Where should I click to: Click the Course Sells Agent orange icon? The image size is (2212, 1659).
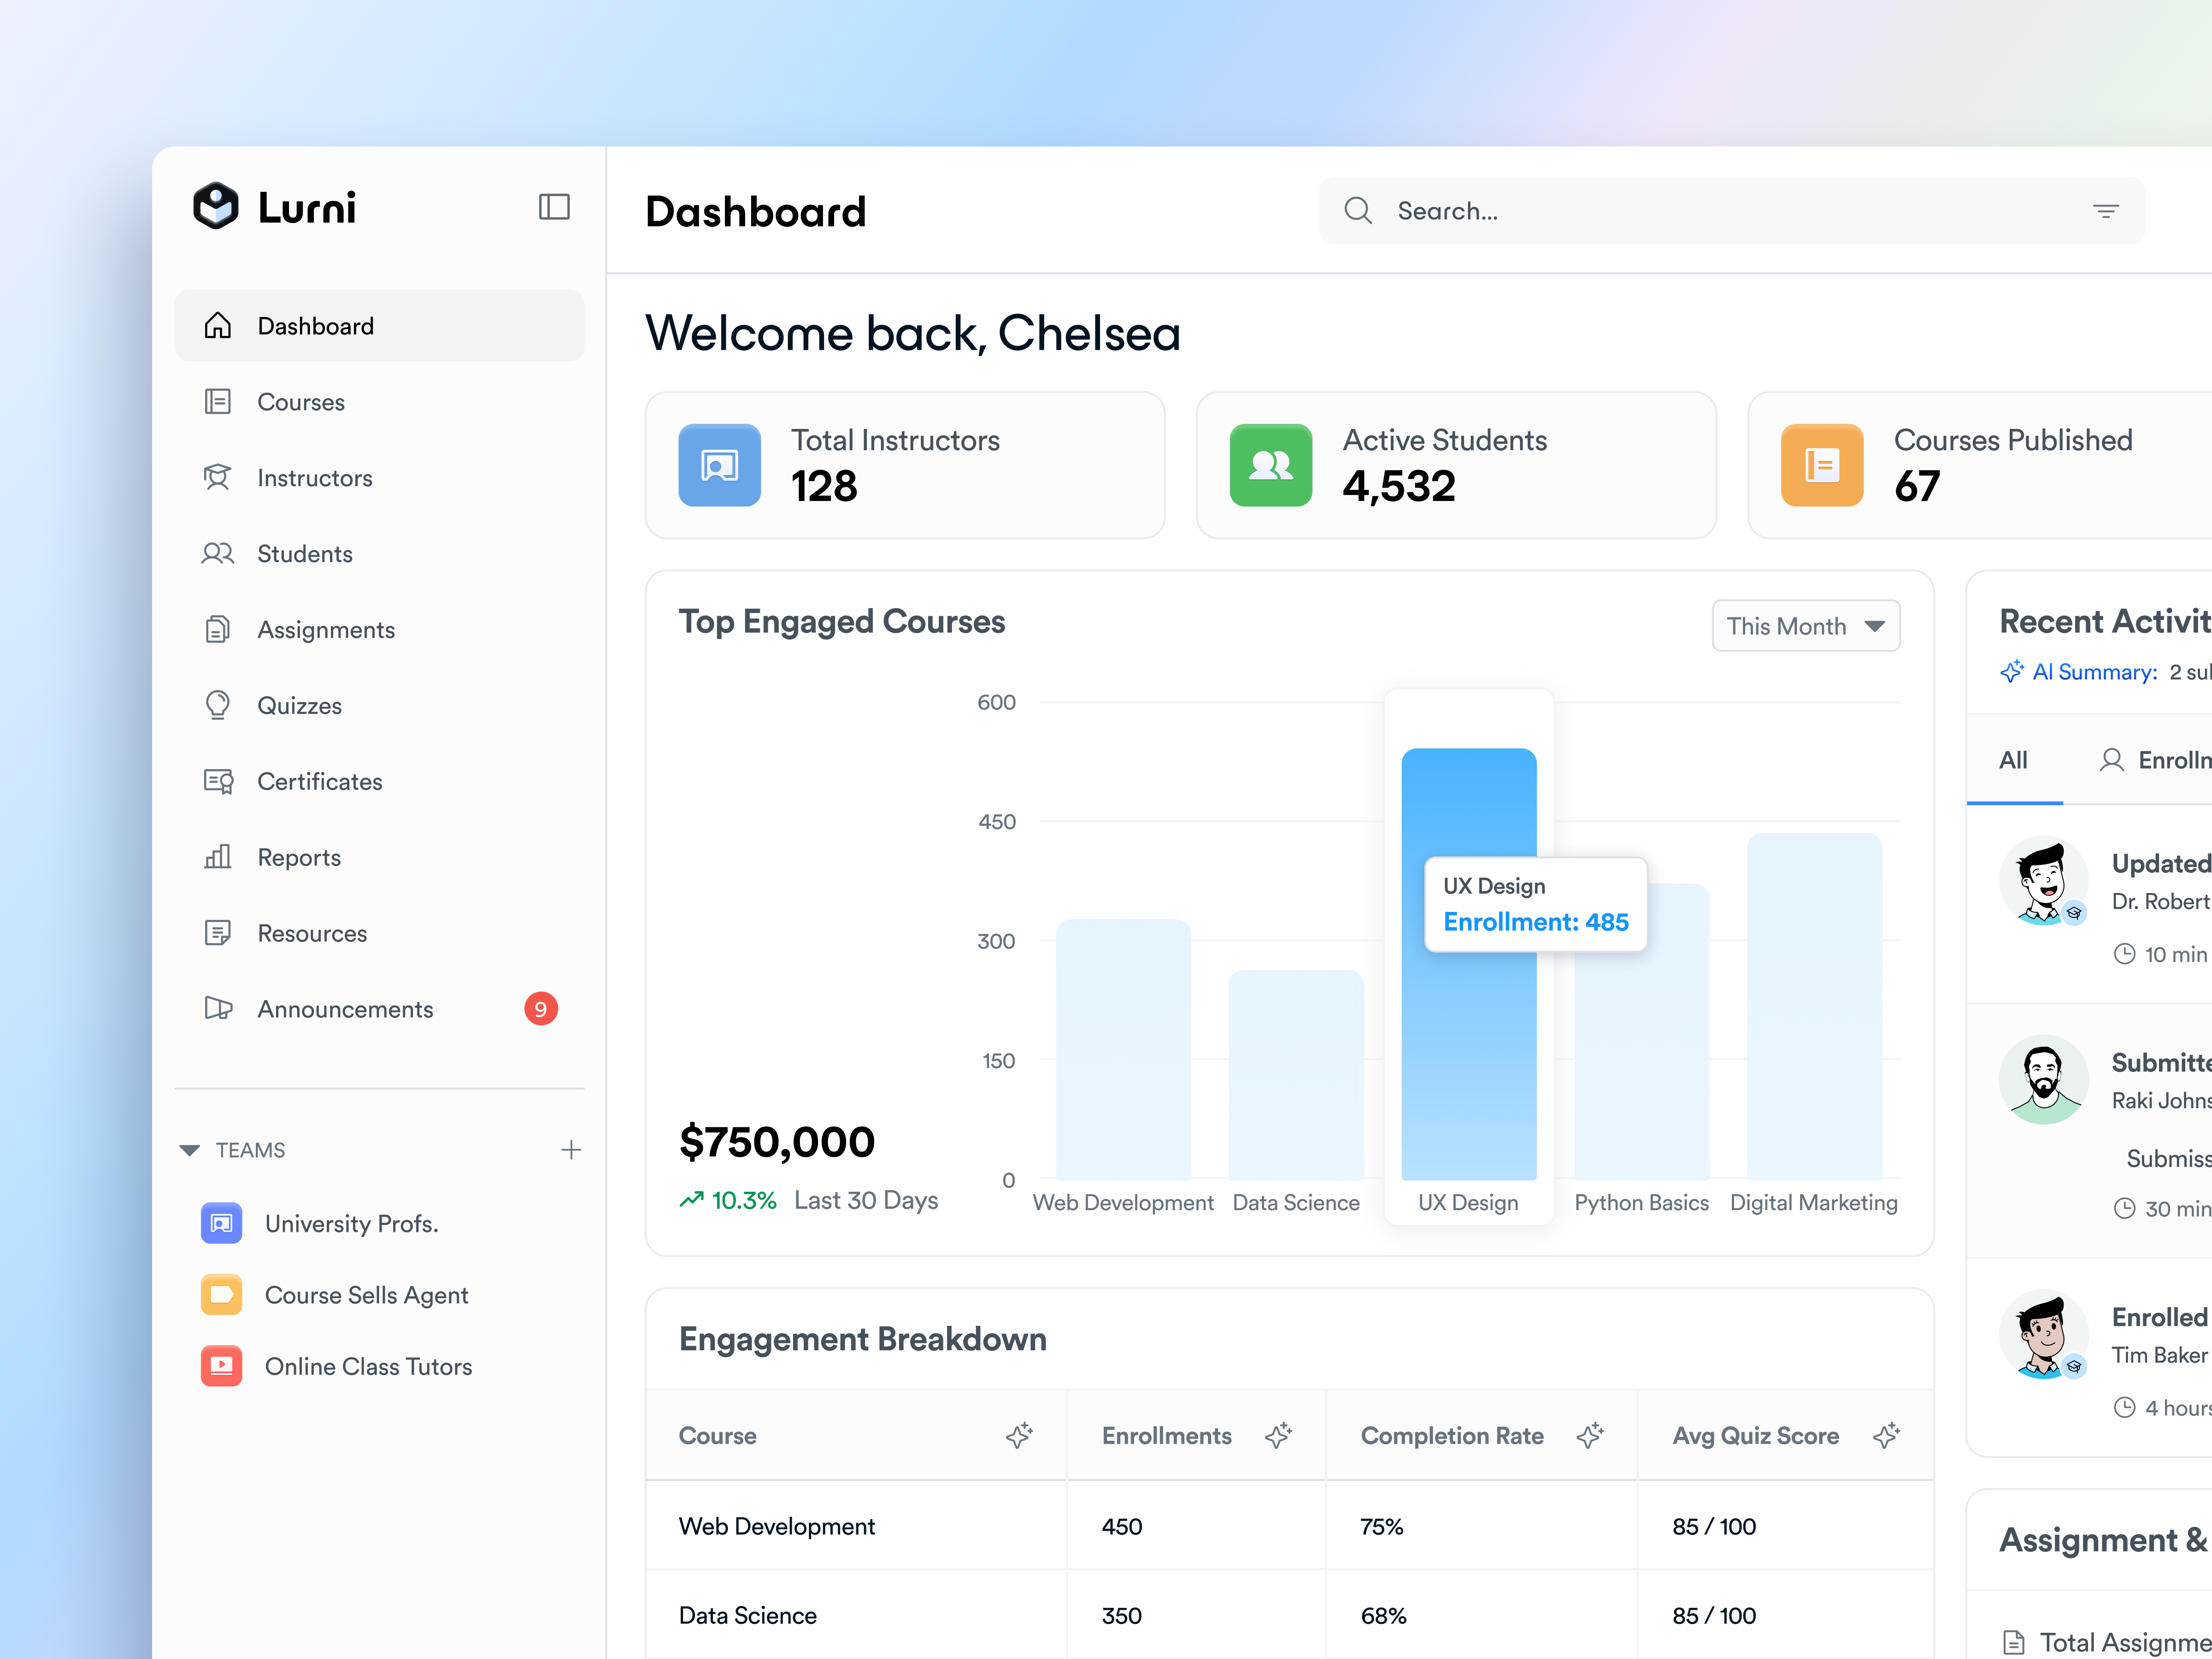221,1294
